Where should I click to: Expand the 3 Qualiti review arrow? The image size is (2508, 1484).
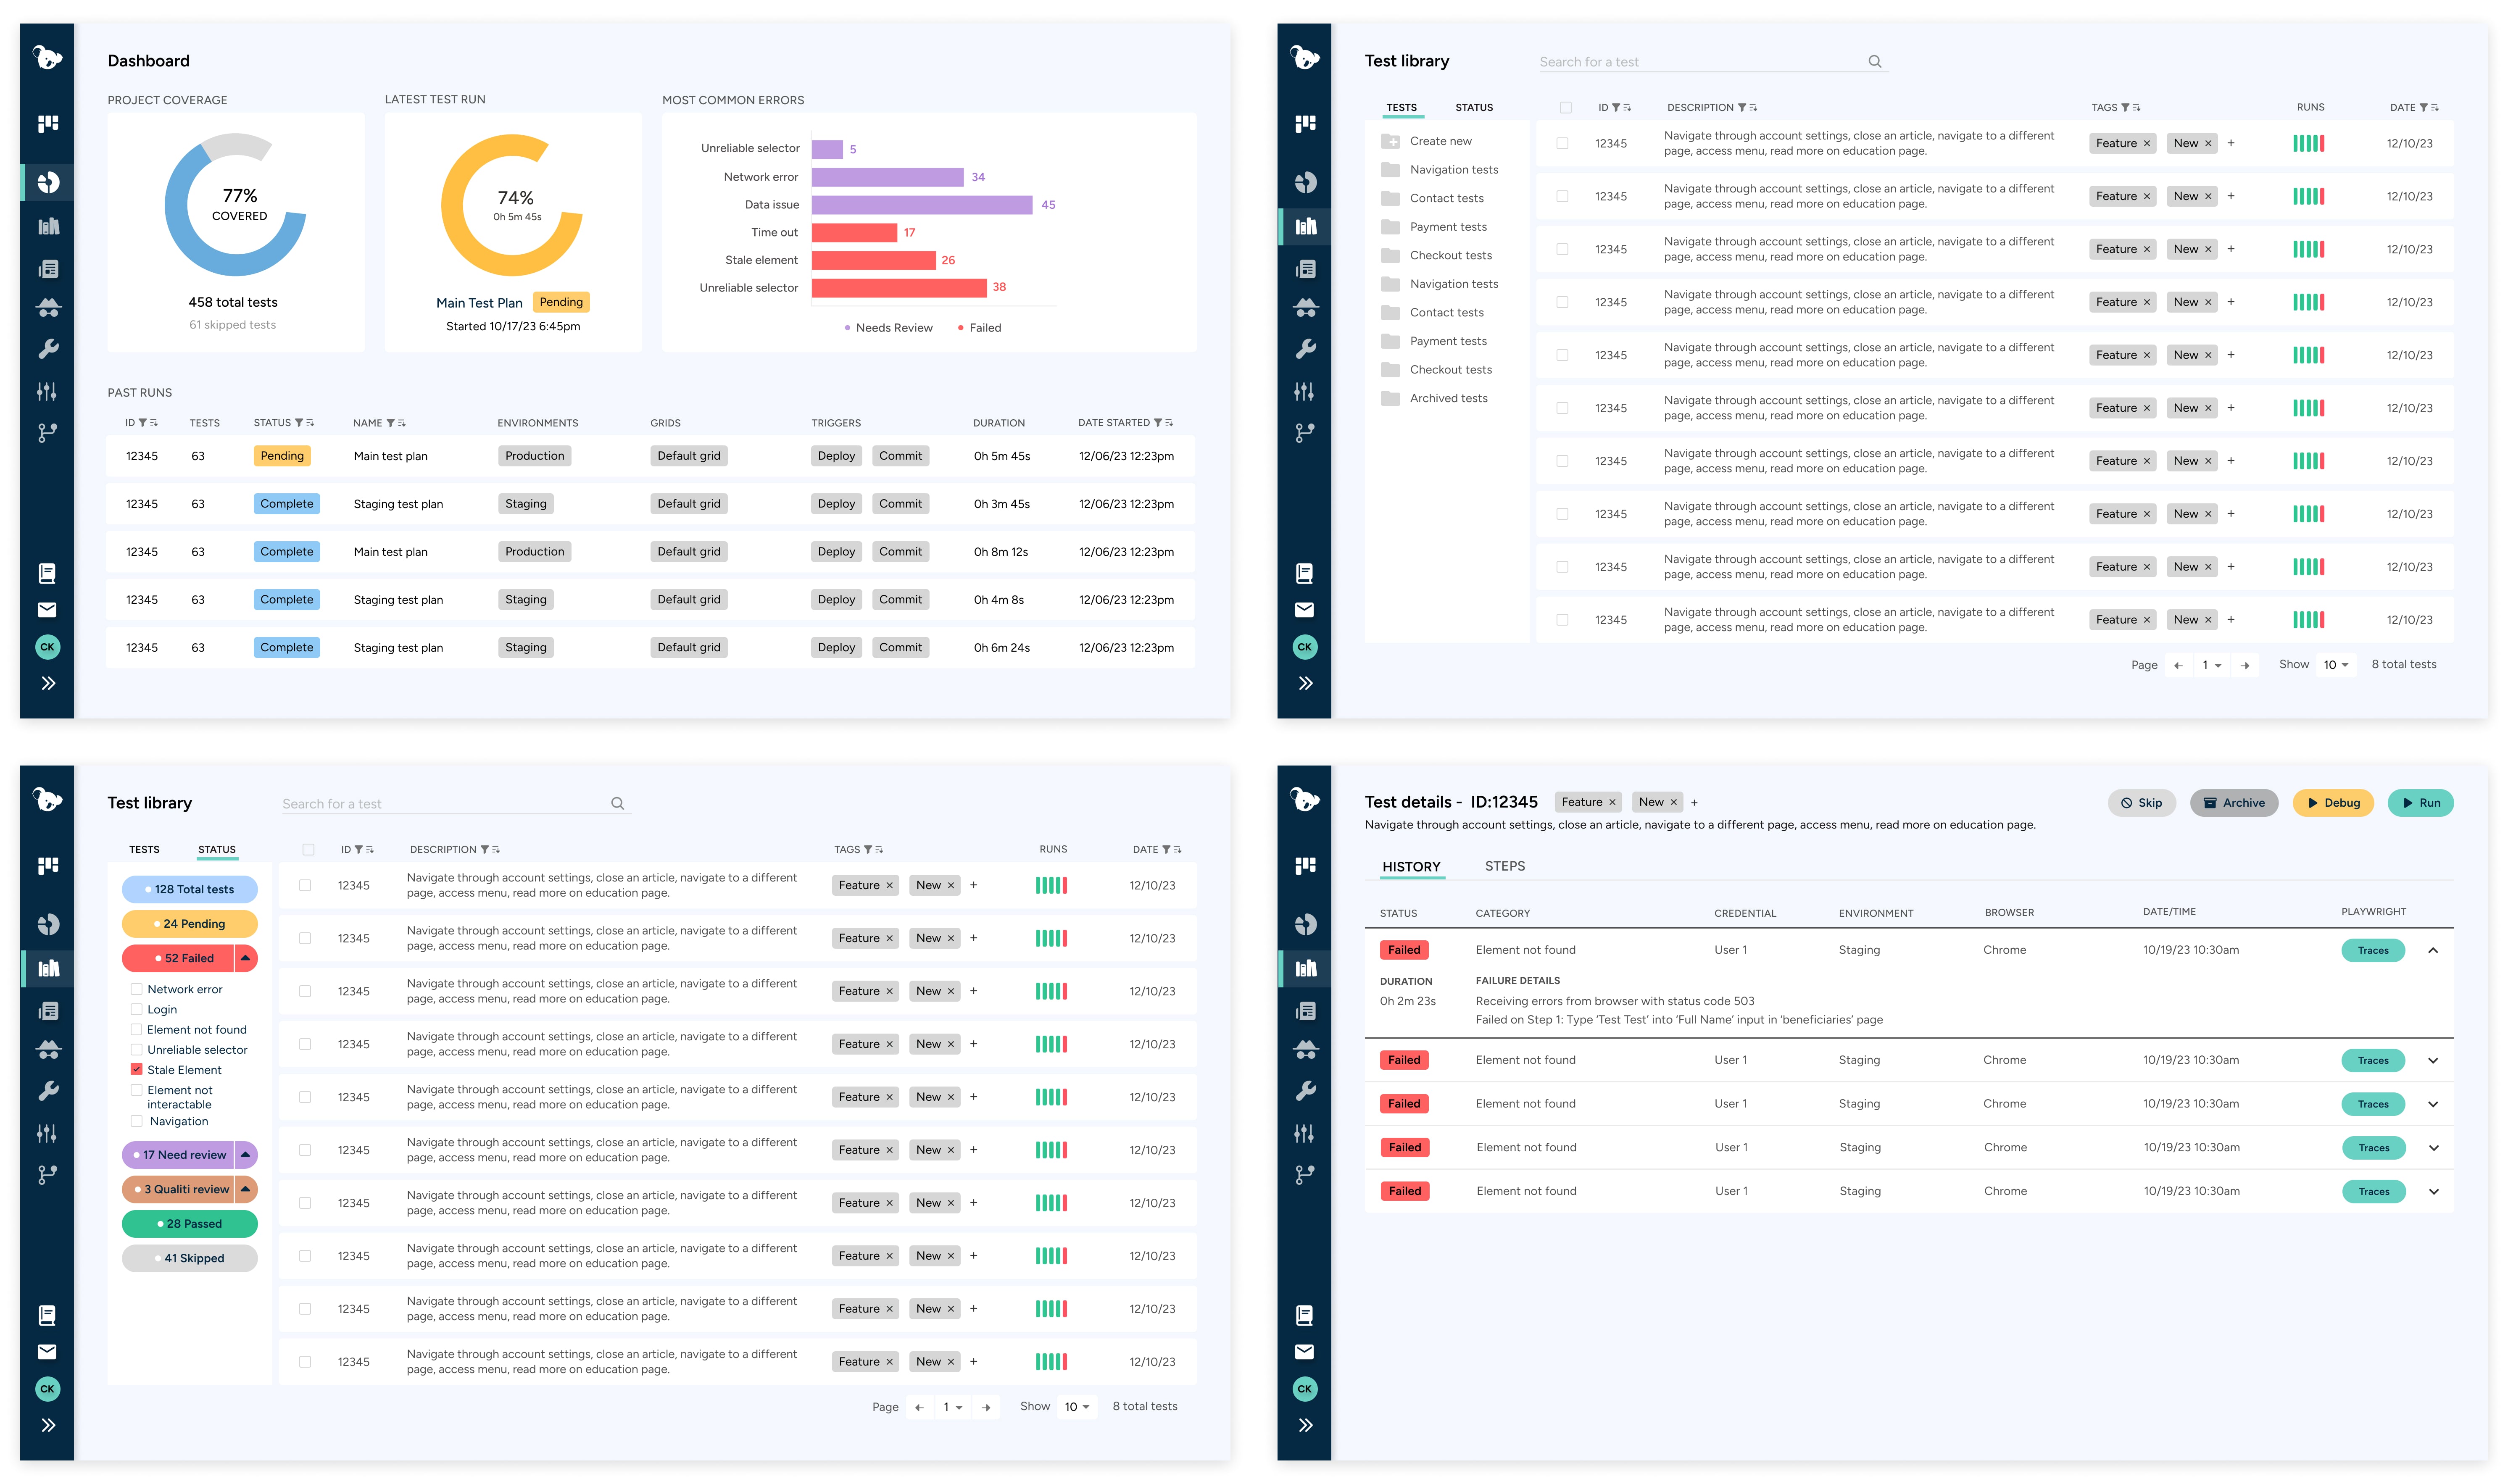point(245,1189)
